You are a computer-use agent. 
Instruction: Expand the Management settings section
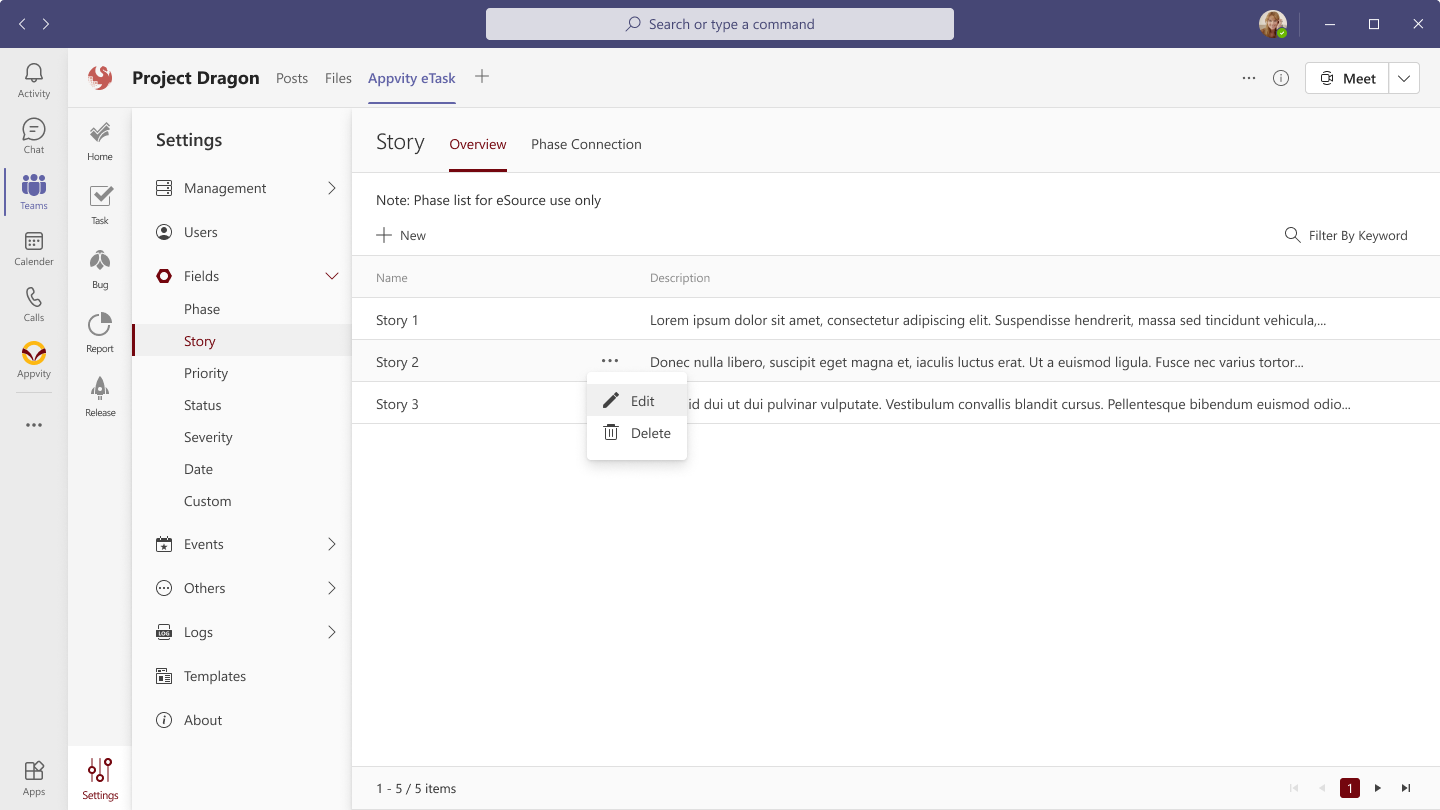coord(331,188)
